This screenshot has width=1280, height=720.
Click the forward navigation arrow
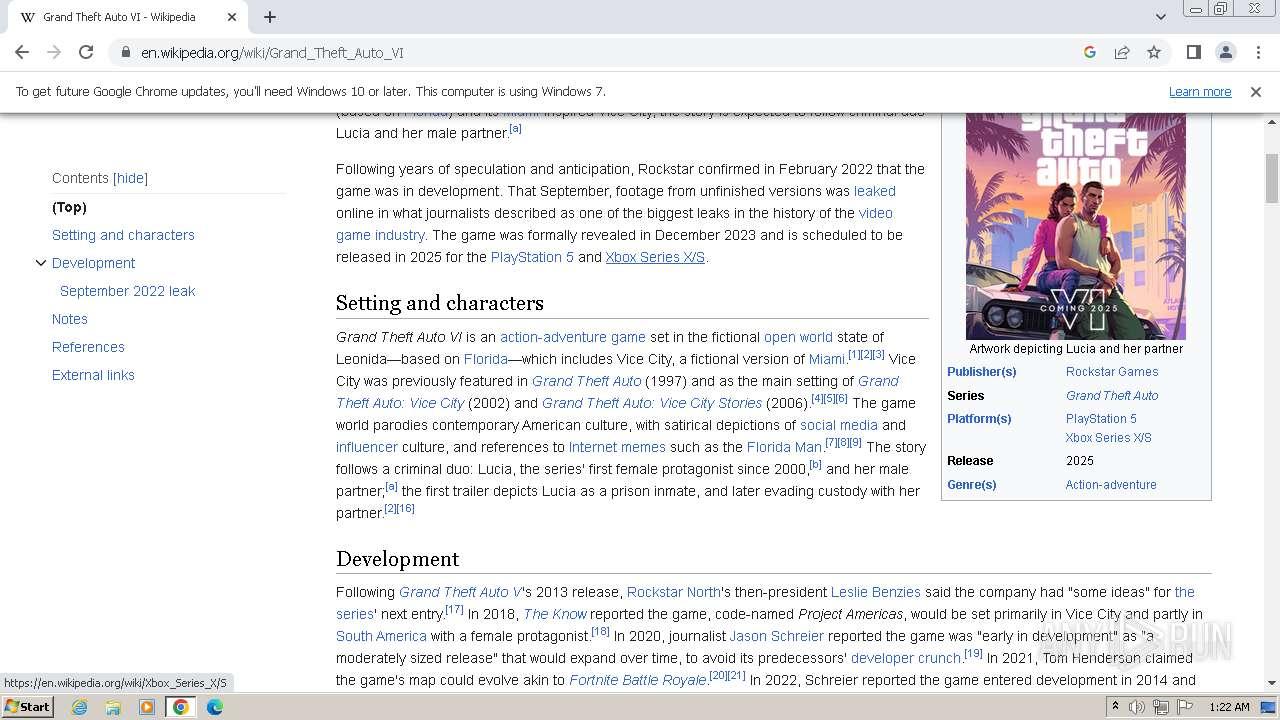click(54, 52)
